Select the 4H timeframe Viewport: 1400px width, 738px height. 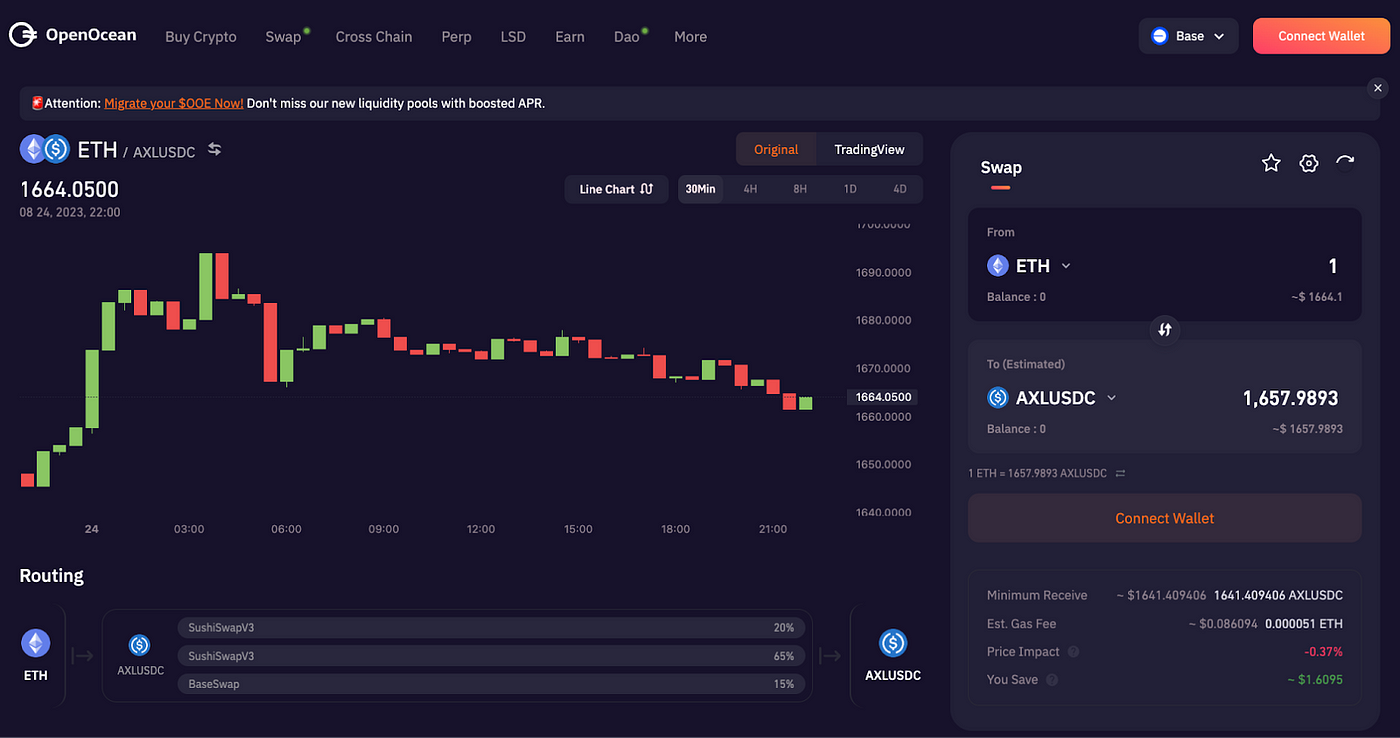(750, 189)
